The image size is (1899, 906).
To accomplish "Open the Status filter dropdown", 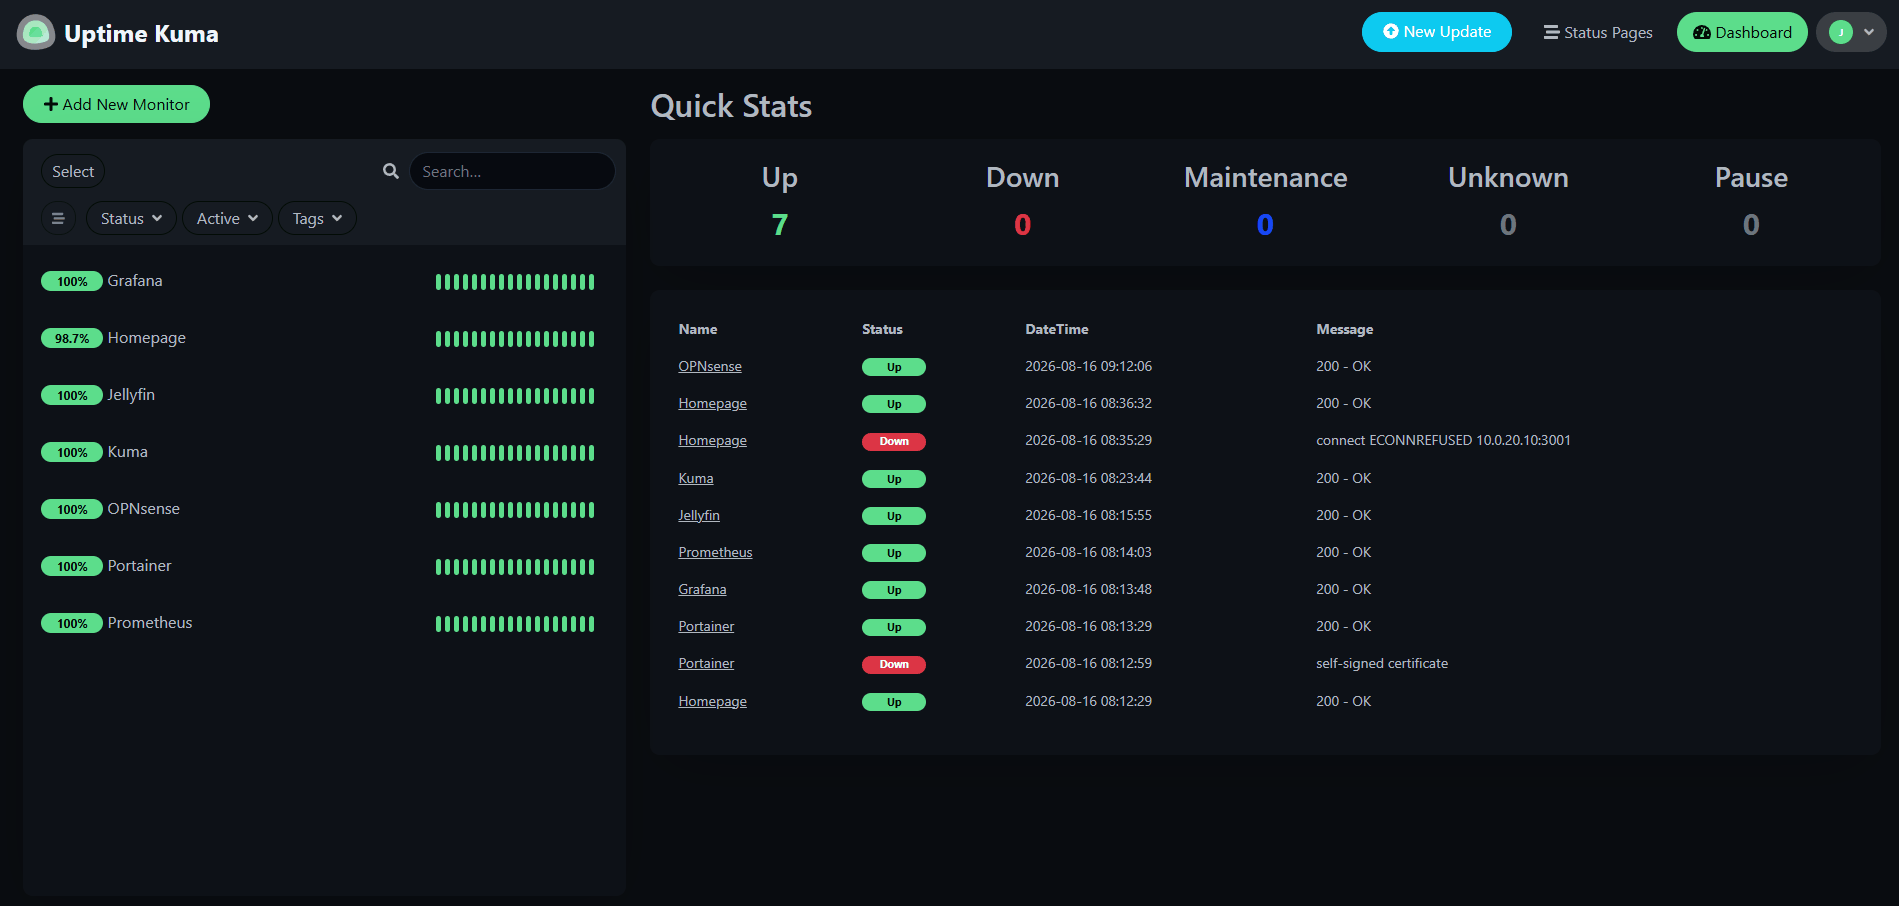I will pos(131,218).
